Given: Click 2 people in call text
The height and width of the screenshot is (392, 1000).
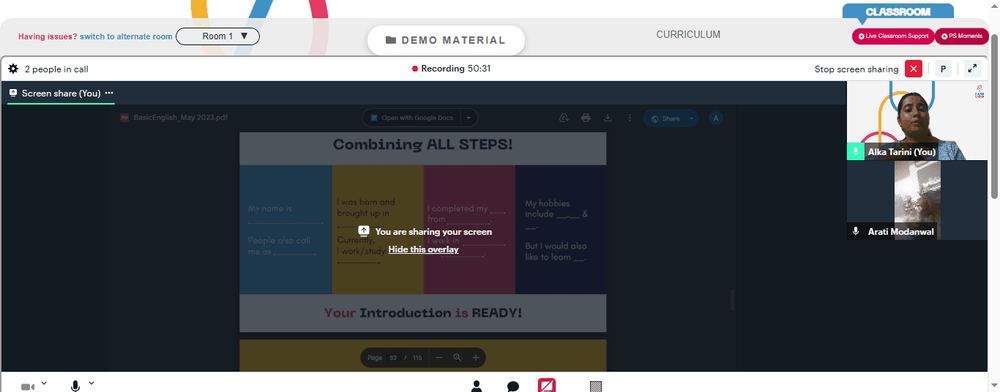Looking at the screenshot, I should click(x=57, y=69).
